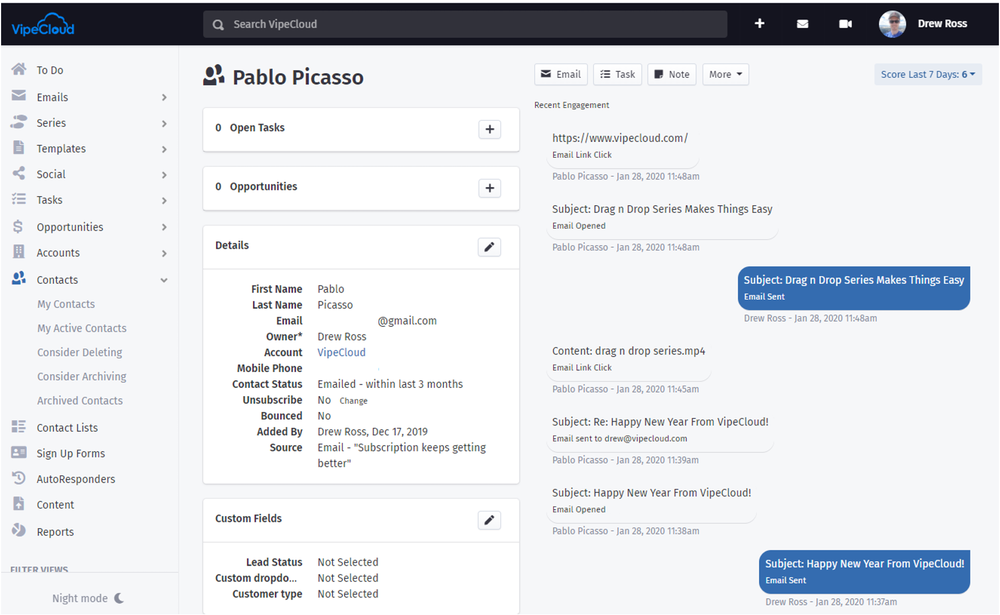Add an opportunity via the plus icon
1000x615 pixels.
click(x=489, y=188)
